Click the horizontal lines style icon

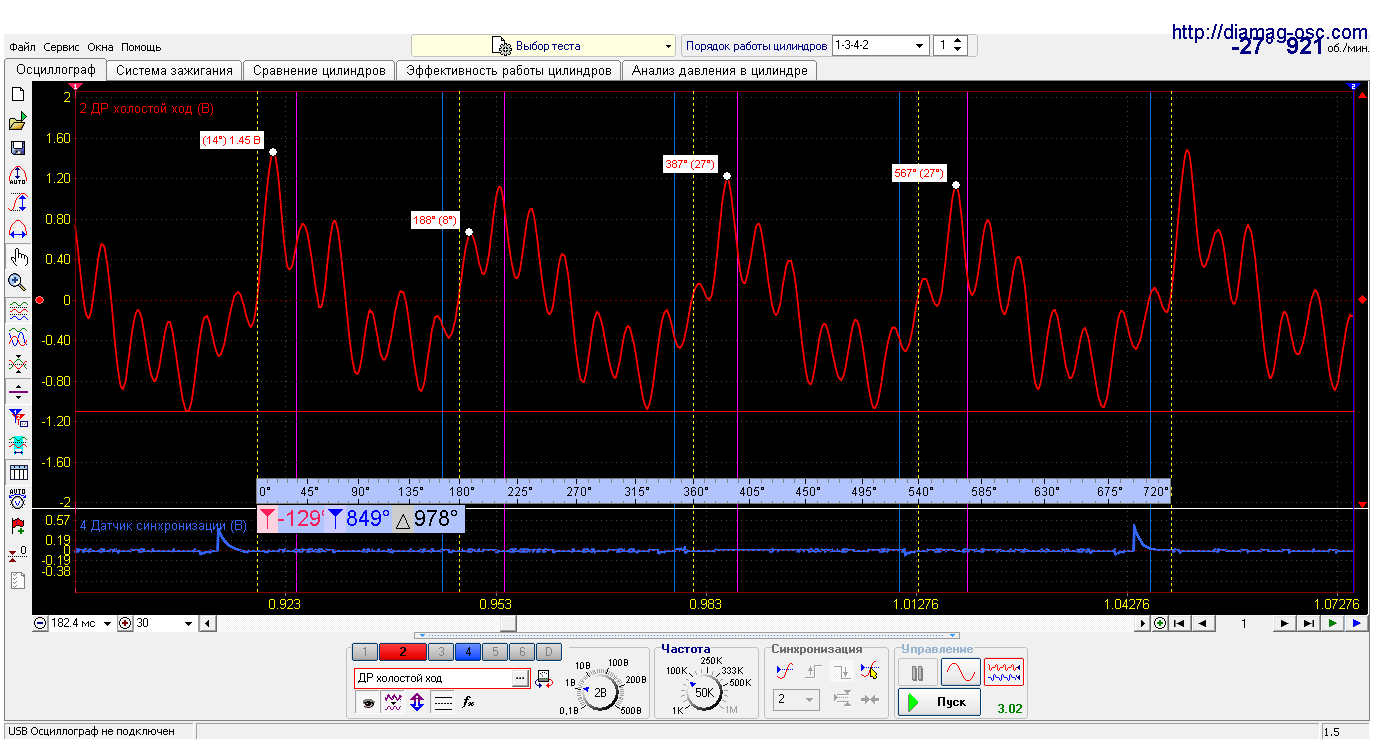click(443, 703)
